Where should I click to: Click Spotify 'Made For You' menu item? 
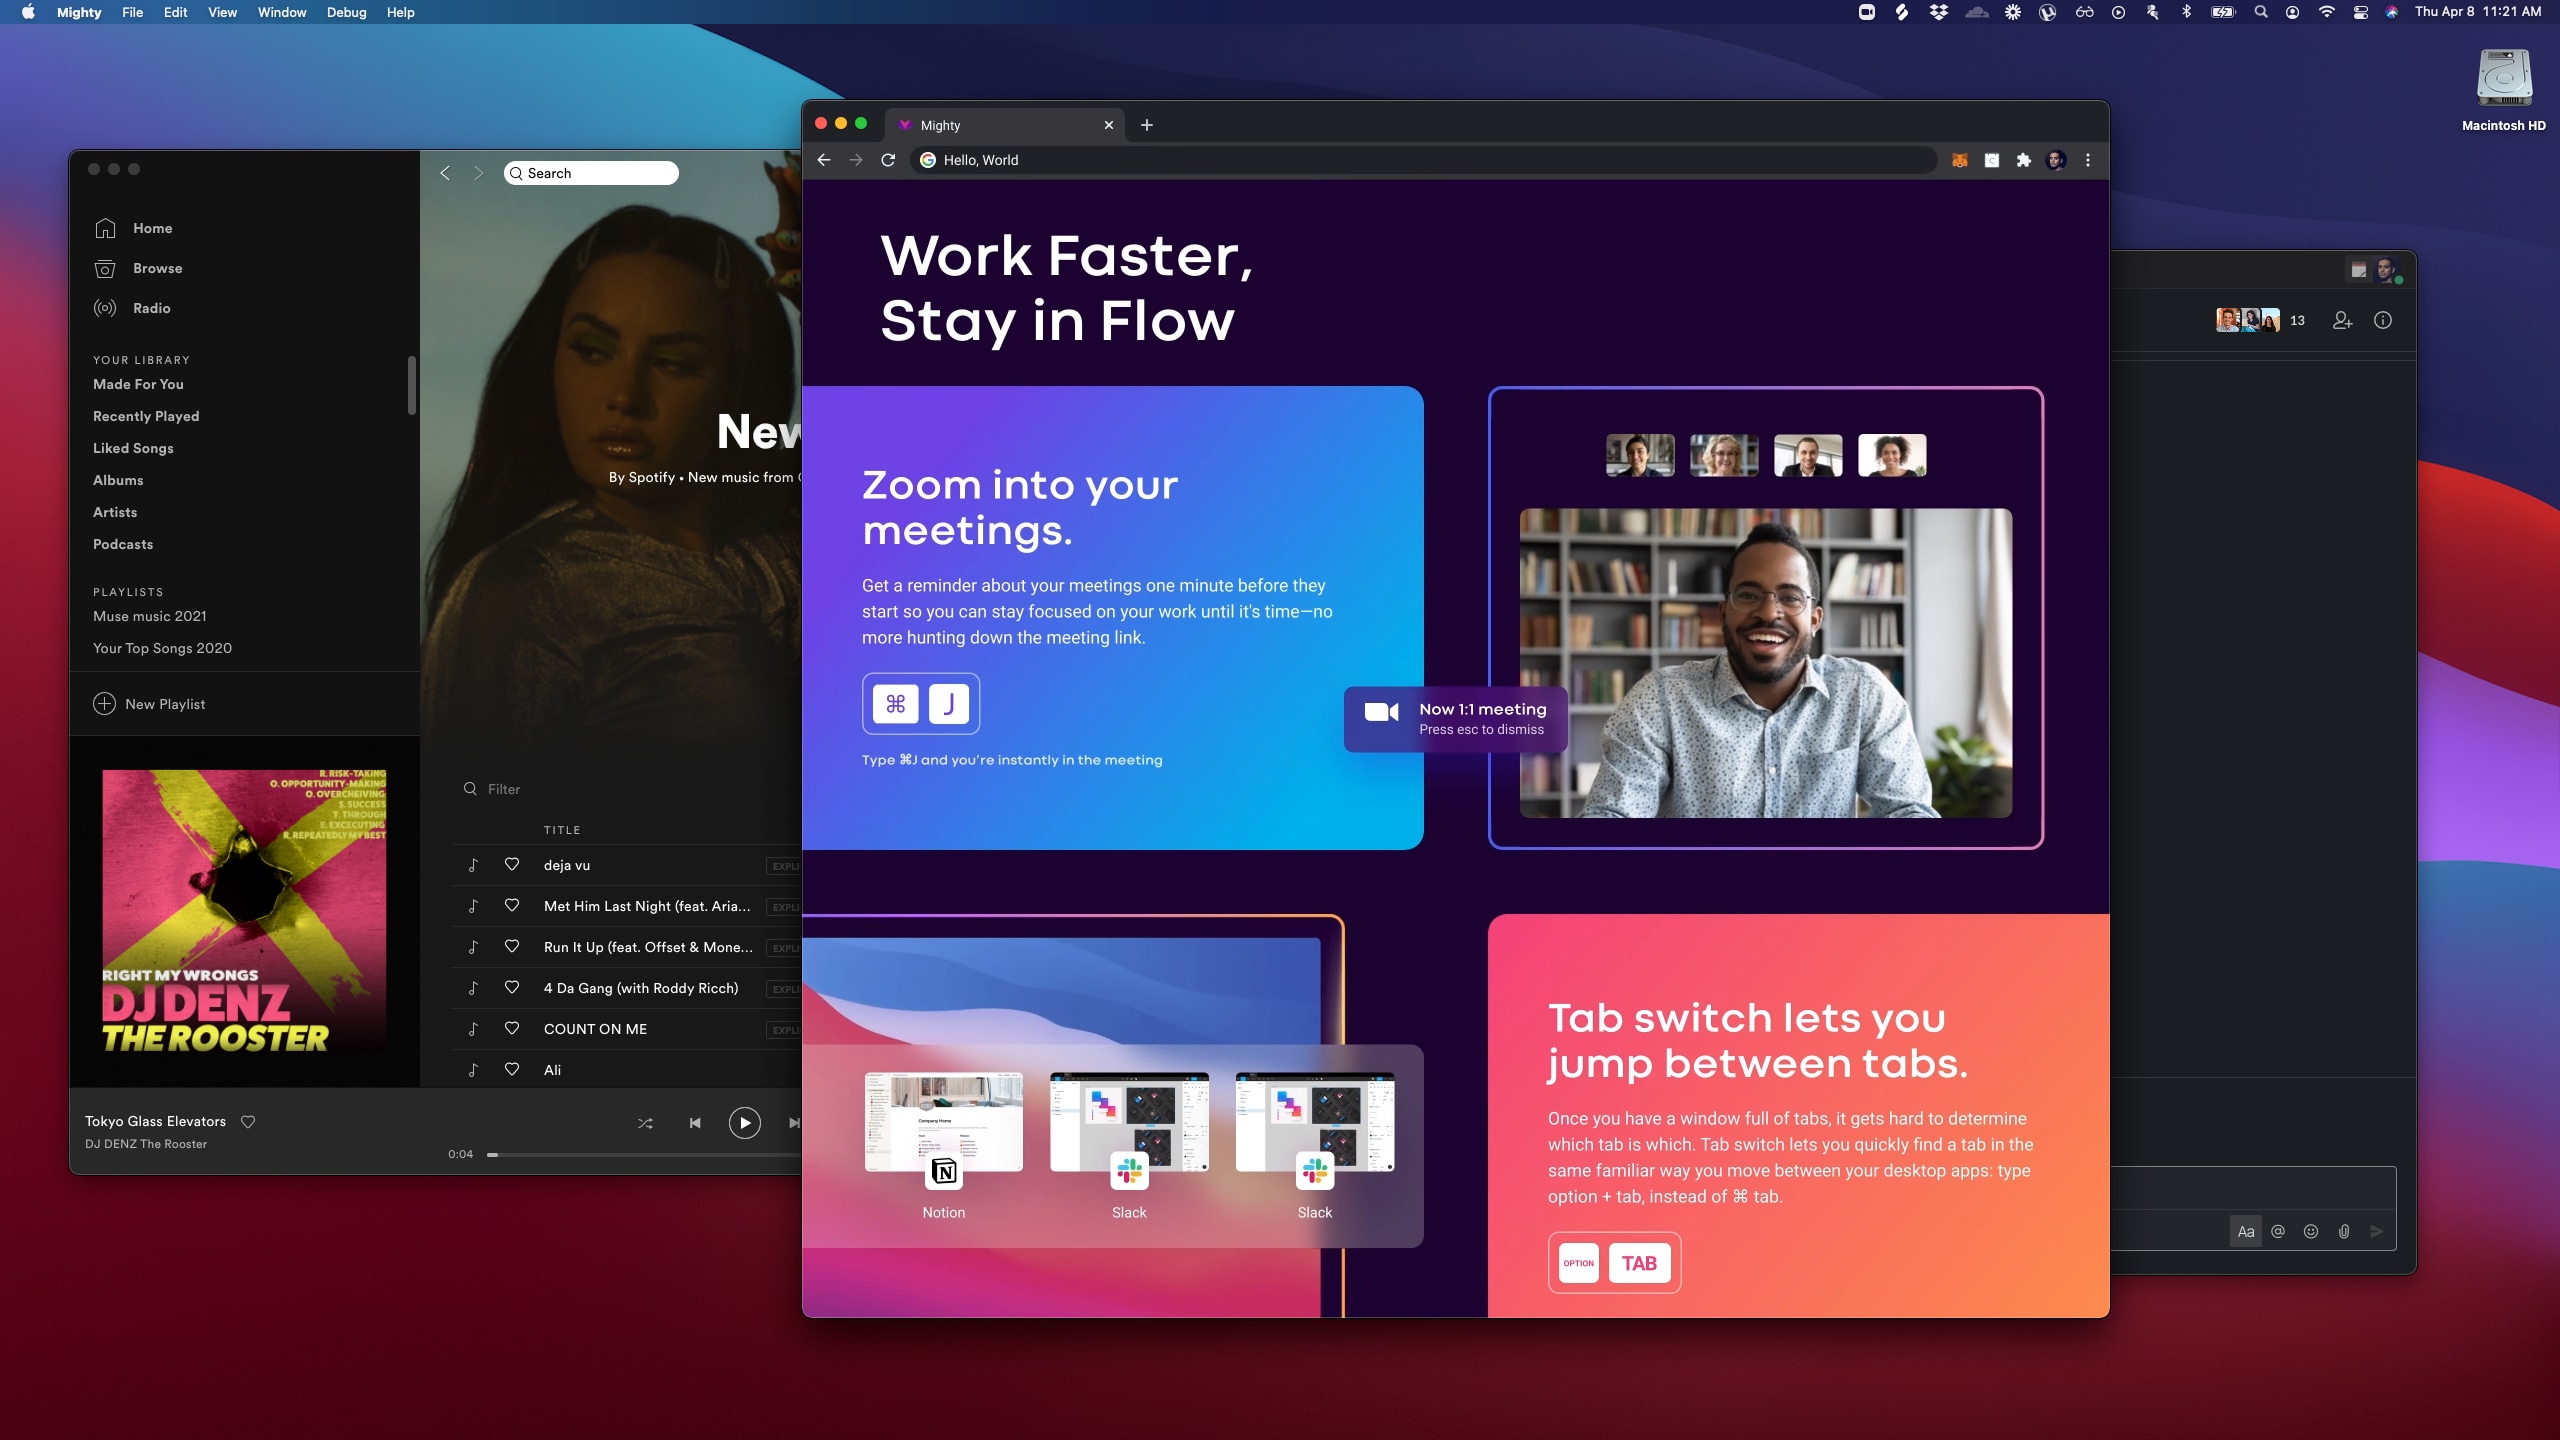(139, 383)
